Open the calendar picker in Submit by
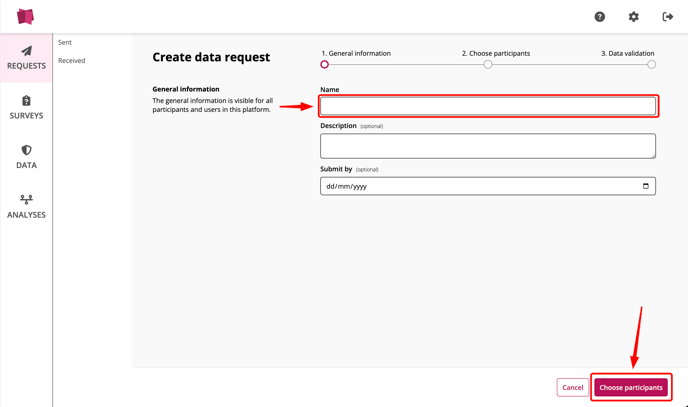The image size is (688, 407). [x=645, y=186]
